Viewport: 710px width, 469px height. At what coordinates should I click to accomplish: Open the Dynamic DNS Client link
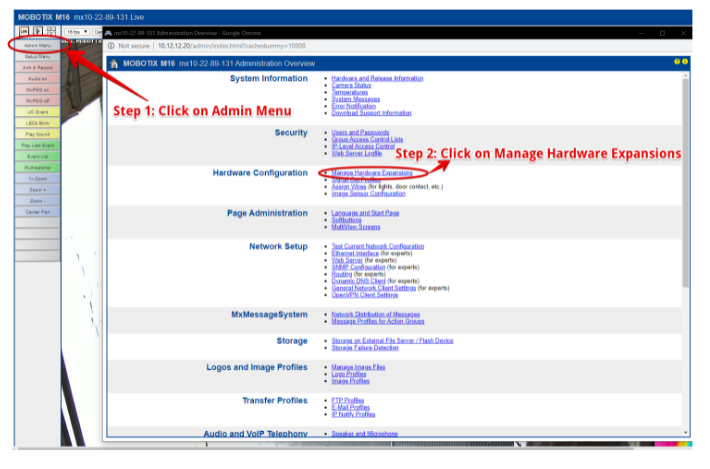coord(358,281)
